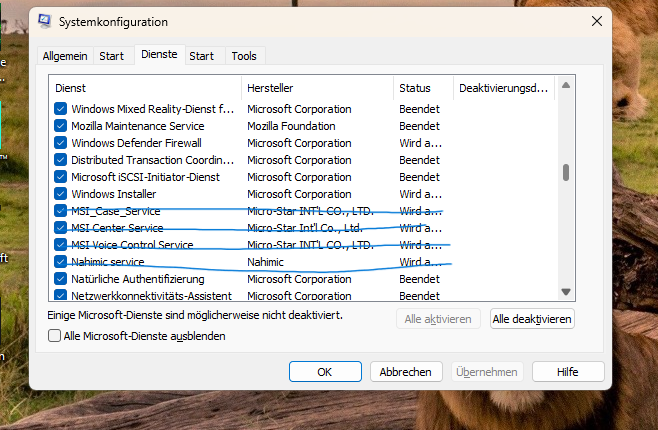
Task: Click the services list scrollbar thumb
Action: [x=565, y=172]
